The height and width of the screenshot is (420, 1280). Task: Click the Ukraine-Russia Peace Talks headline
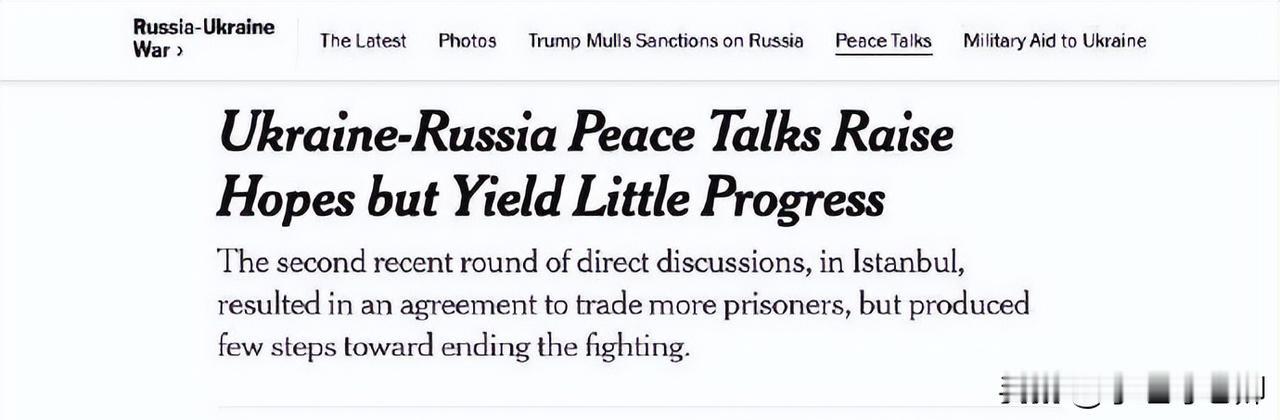click(585, 166)
